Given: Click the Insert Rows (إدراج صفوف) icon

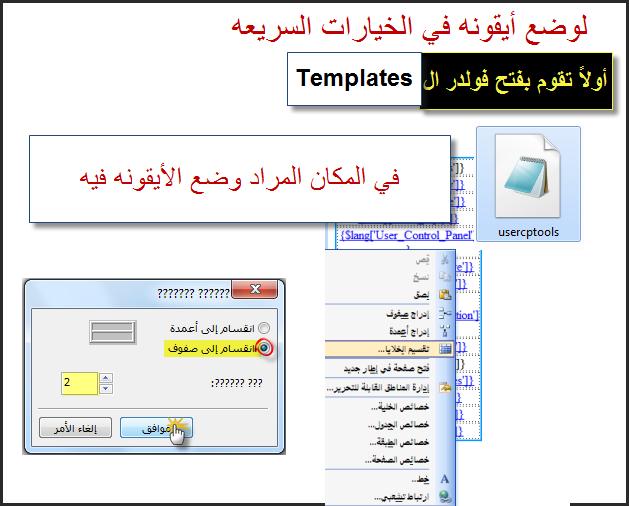Looking at the screenshot, I should [x=445, y=313].
